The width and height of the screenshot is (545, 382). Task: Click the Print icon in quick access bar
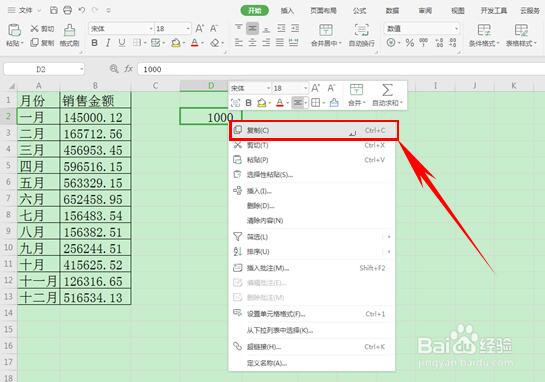tap(67, 10)
